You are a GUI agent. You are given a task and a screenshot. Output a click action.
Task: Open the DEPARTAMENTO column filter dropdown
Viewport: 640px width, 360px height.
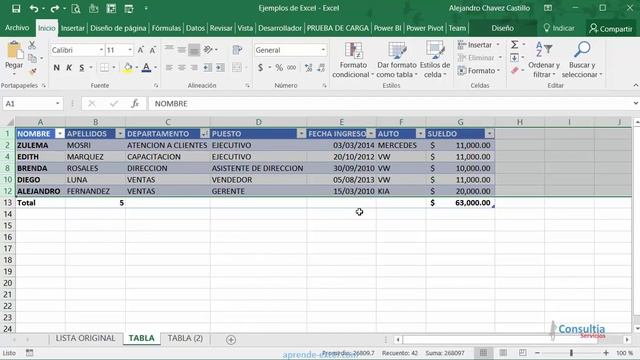[204, 134]
